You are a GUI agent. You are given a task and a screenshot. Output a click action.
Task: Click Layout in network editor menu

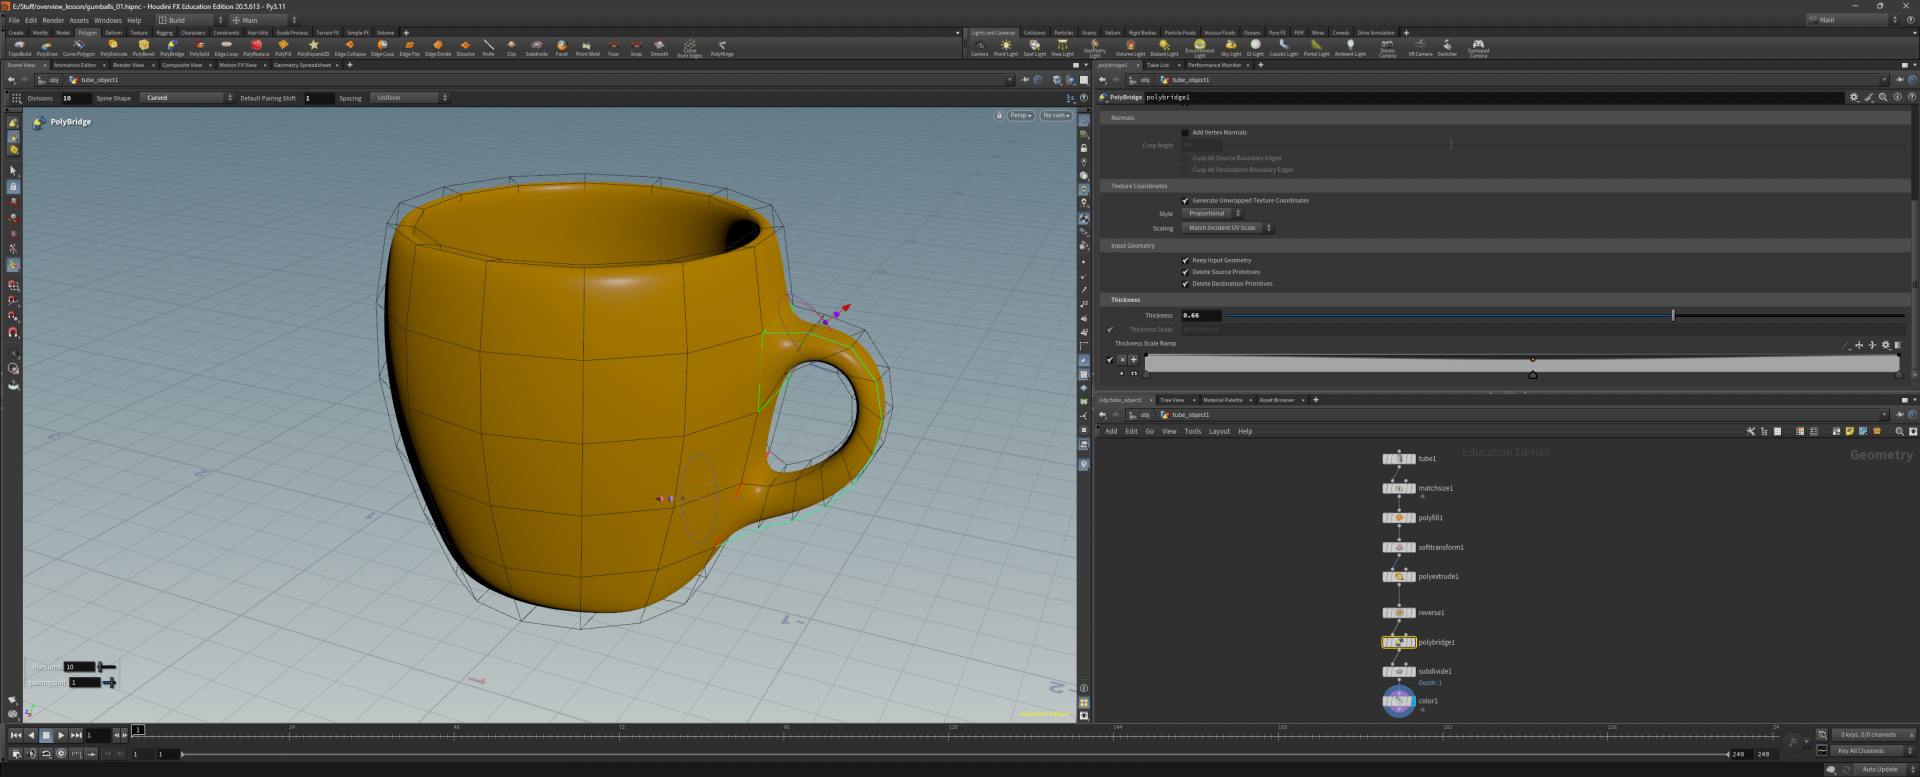click(1219, 431)
